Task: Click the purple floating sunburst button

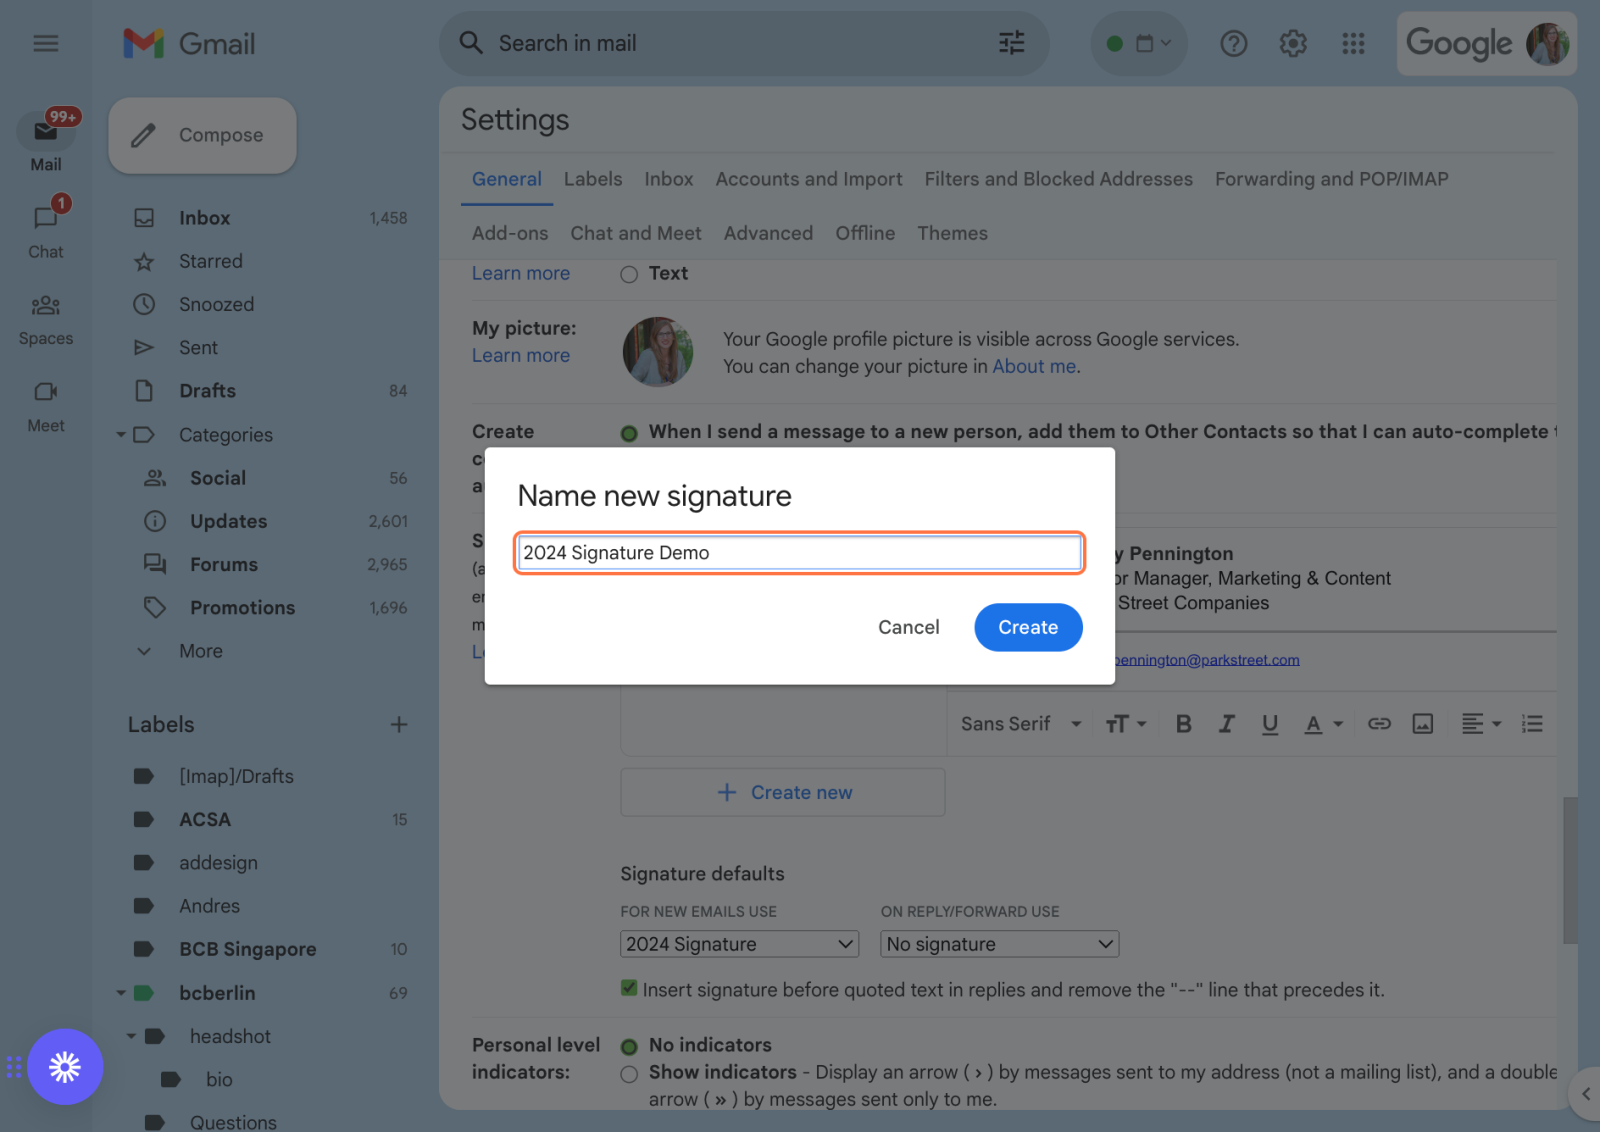Action: click(x=65, y=1067)
